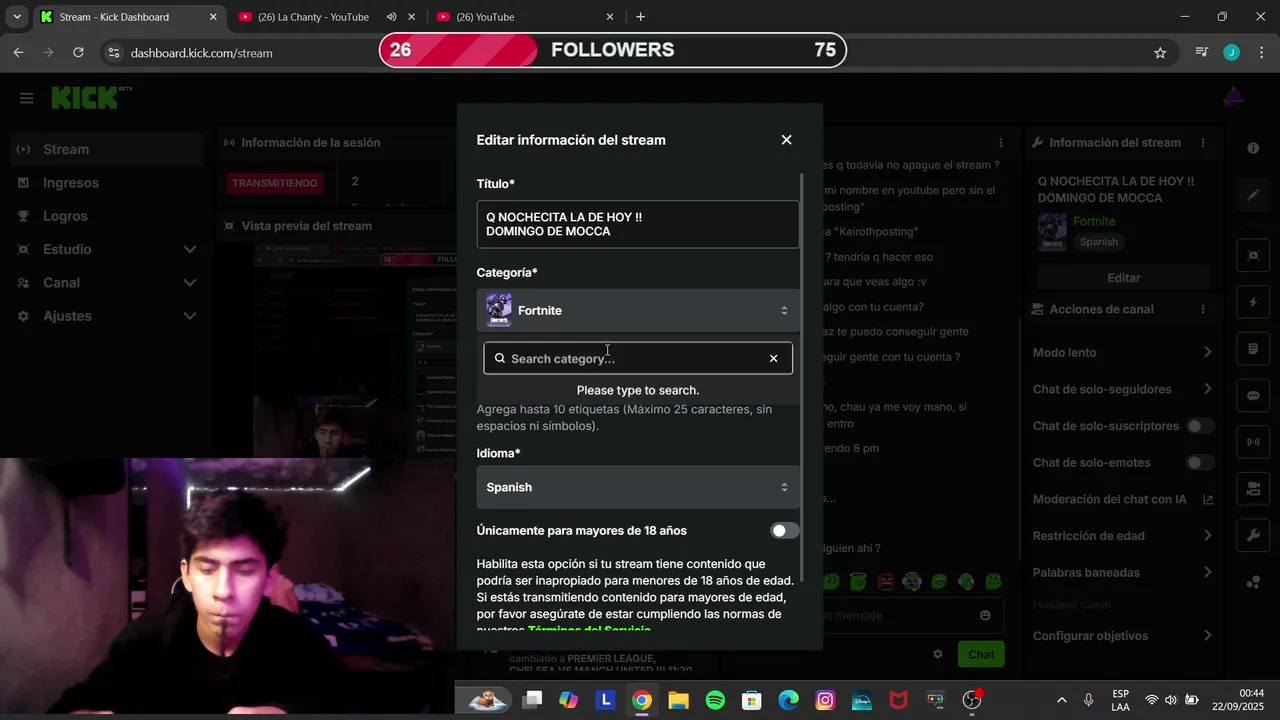Open emoji picker in message box
Image resolution: width=1280 pixels, height=720 pixels.
point(985,615)
